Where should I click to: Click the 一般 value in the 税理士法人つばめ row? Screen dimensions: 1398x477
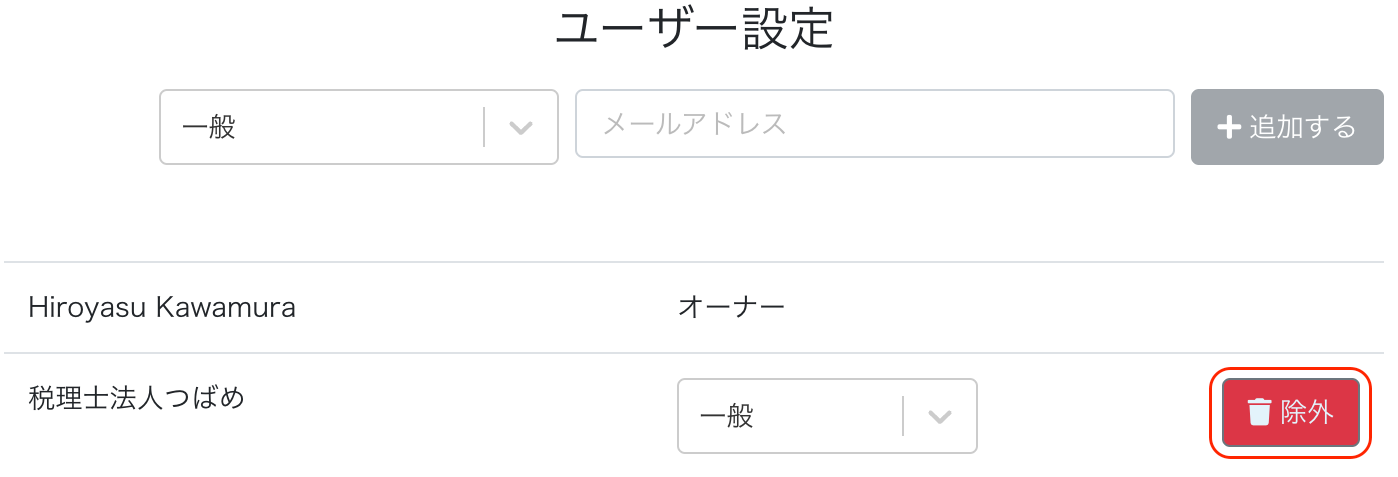click(727, 416)
